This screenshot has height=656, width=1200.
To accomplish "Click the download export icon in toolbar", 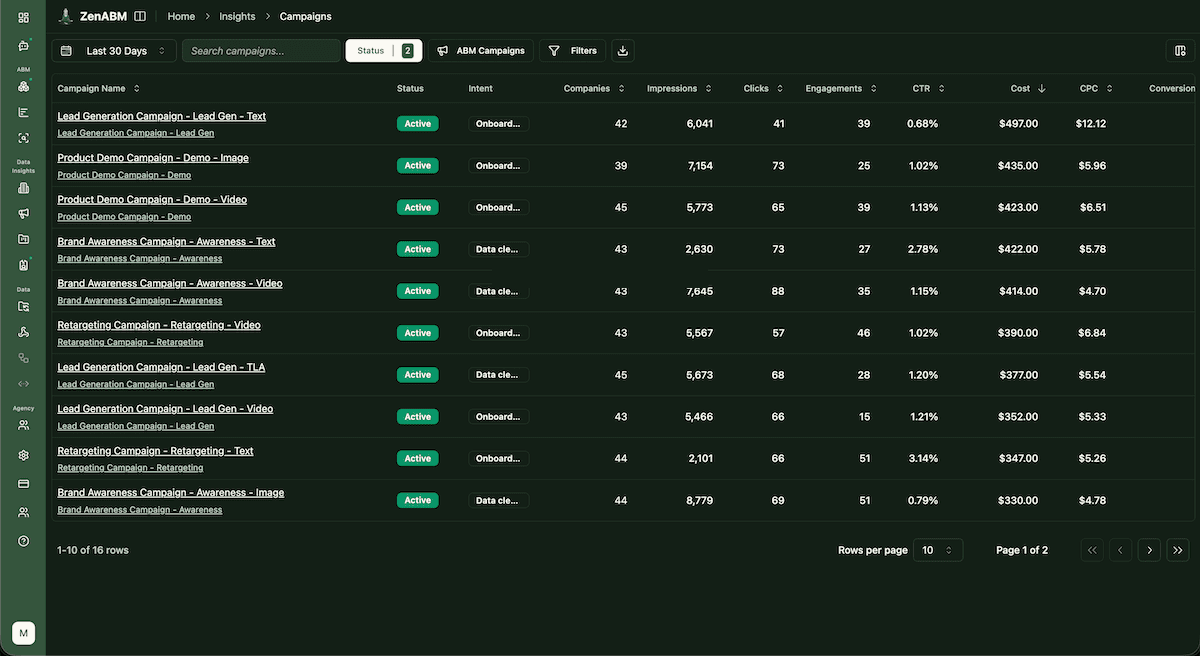I will pos(622,50).
